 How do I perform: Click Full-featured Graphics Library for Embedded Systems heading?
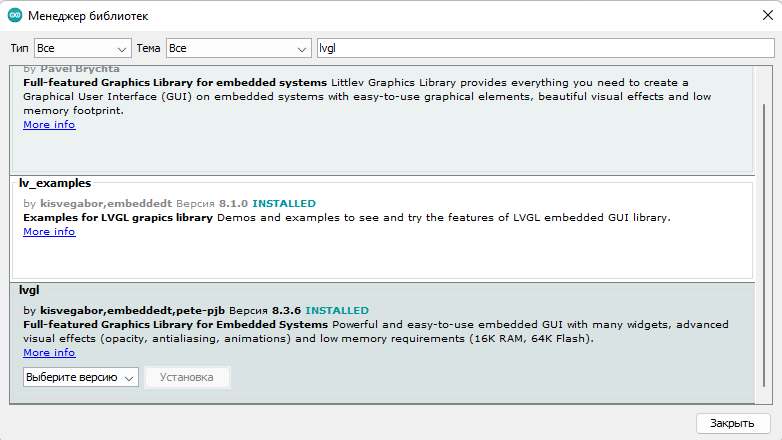(x=176, y=325)
